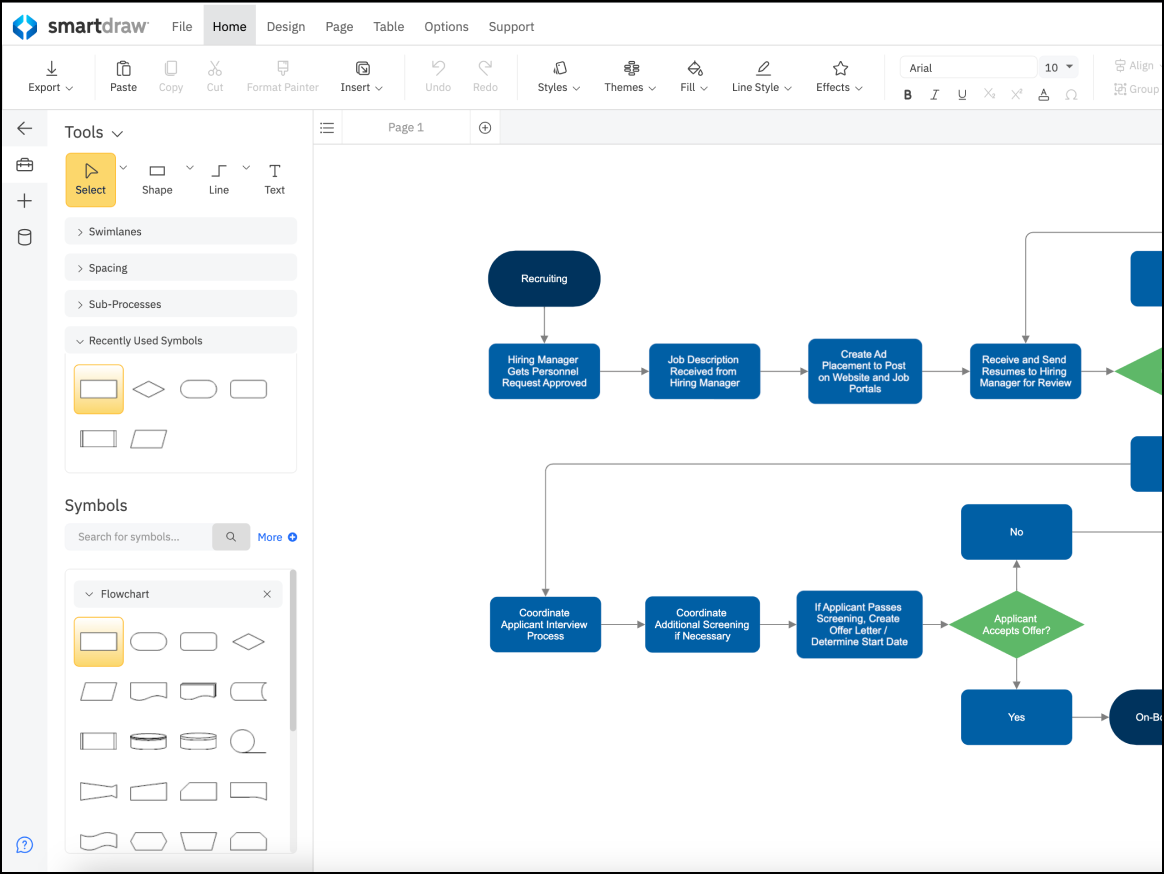This screenshot has width=1164, height=874.
Task: Open Line Style pen icon
Action: pos(762,68)
